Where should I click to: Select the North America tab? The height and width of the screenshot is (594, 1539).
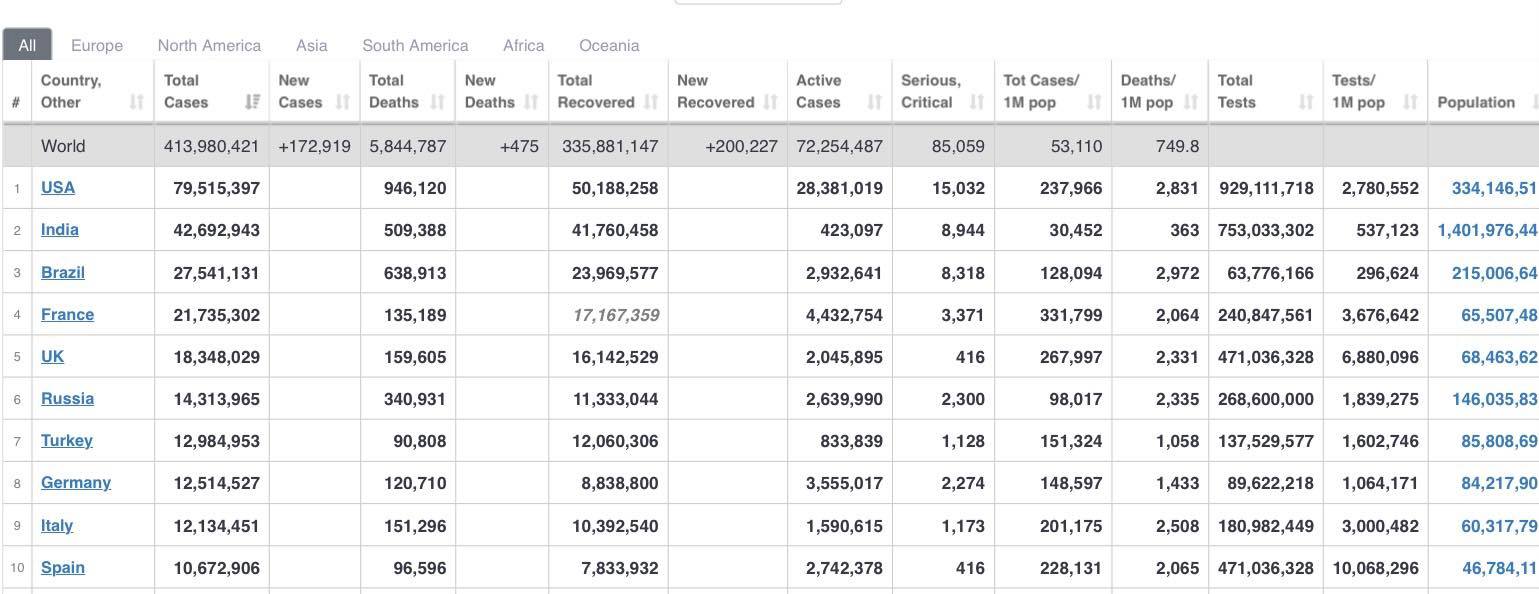(x=209, y=46)
